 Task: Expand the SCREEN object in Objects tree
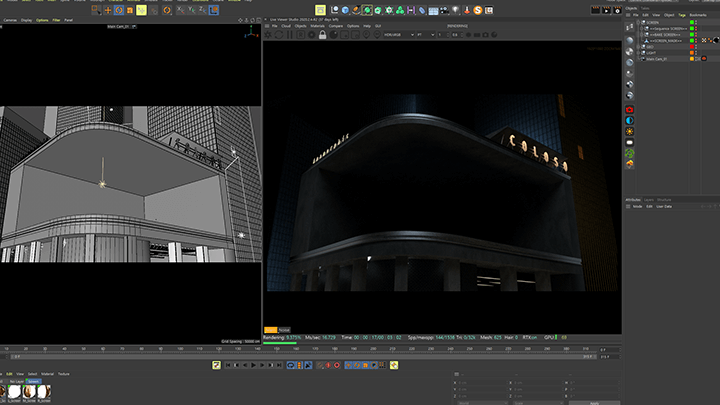638,22
